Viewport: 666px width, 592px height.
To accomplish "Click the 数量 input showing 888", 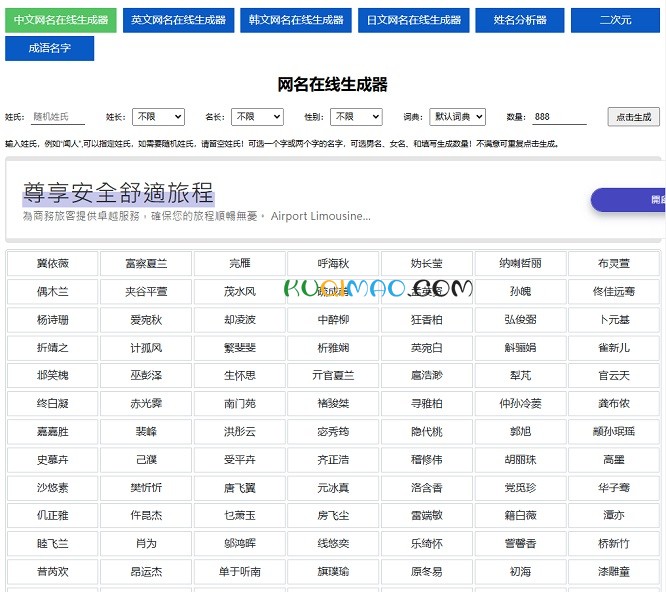I will (x=559, y=117).
